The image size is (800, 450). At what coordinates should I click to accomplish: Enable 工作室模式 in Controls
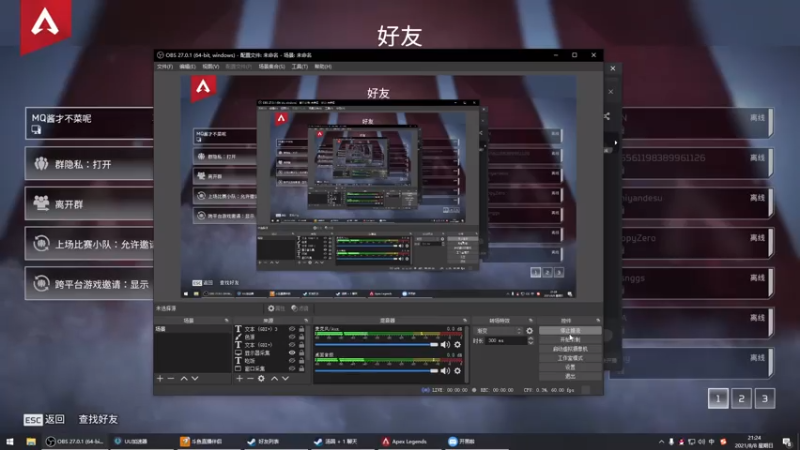[x=570, y=358]
